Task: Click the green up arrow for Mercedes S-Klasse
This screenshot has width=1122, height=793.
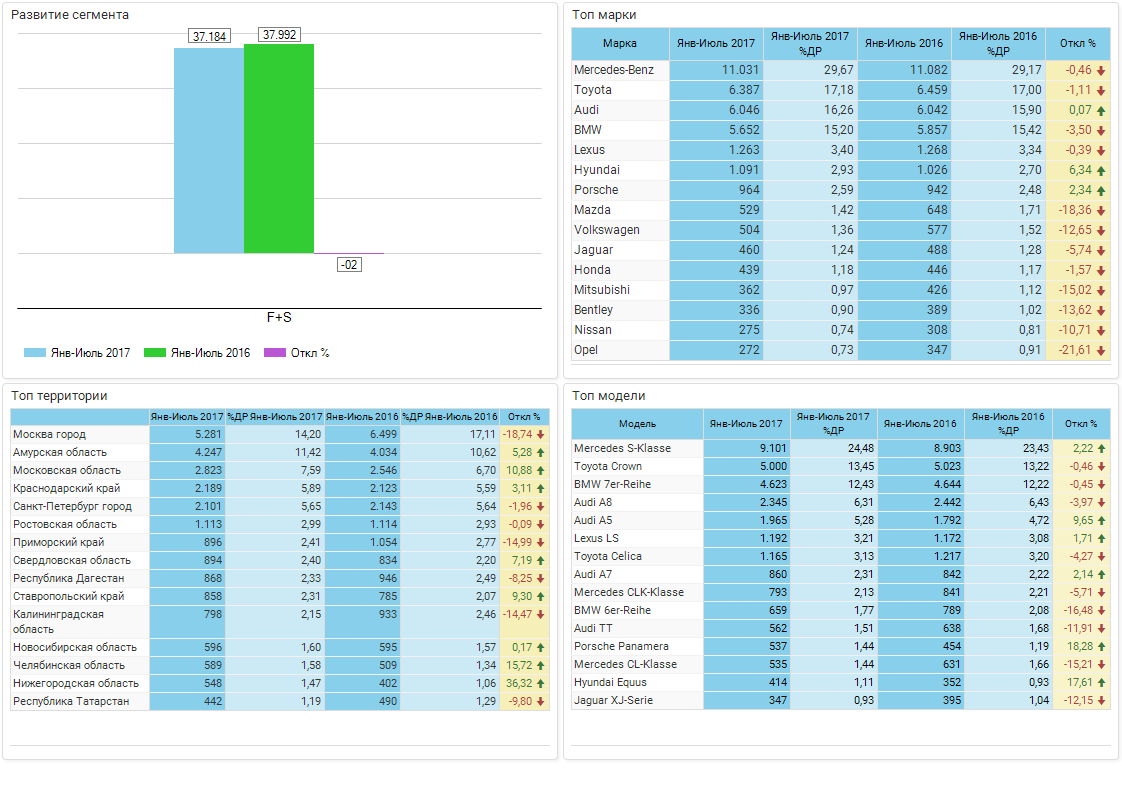Action: [1101, 449]
